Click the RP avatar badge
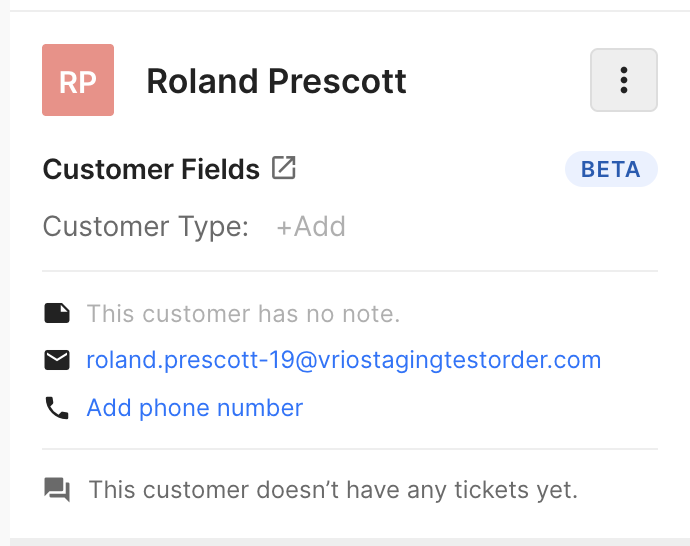Viewport: 690px width, 546px height. [x=78, y=80]
